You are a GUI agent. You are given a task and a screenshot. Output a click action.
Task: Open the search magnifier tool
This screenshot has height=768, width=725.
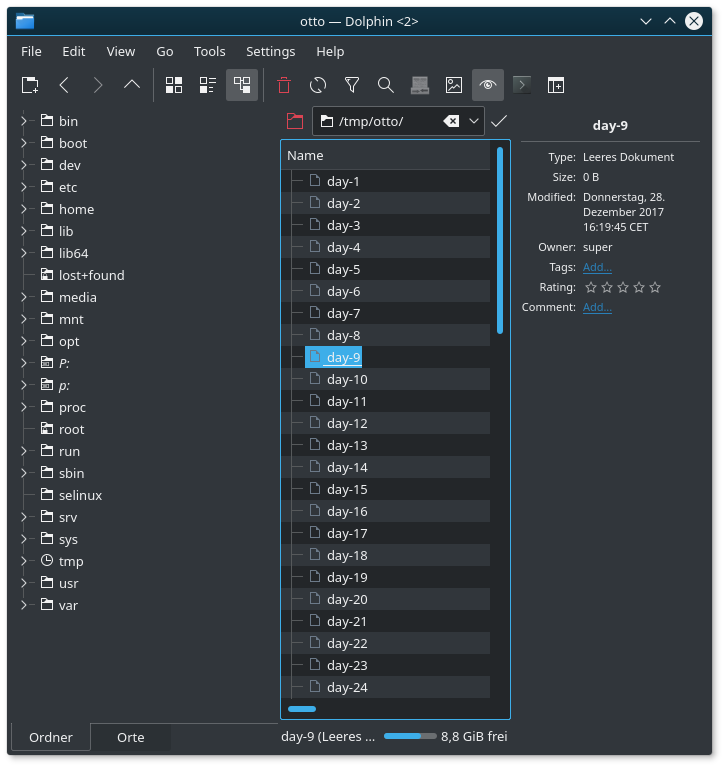(386, 85)
